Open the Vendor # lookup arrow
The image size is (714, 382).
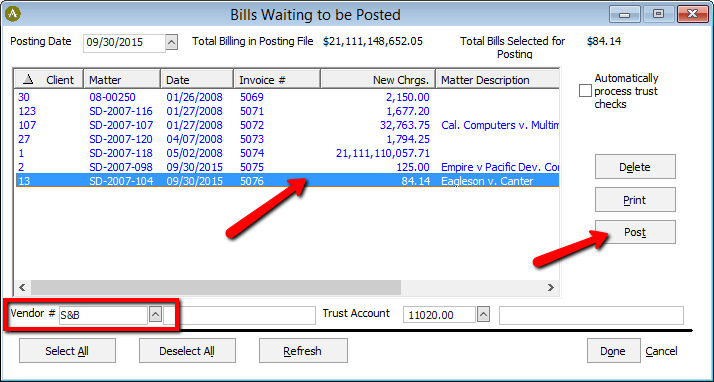[155, 315]
